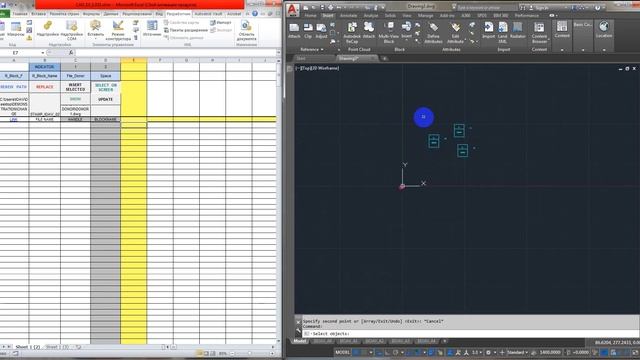Image resolution: width=640 pixels, height=360 pixels.
Task: Click R_Block_Name header cell
Action: (45, 76)
